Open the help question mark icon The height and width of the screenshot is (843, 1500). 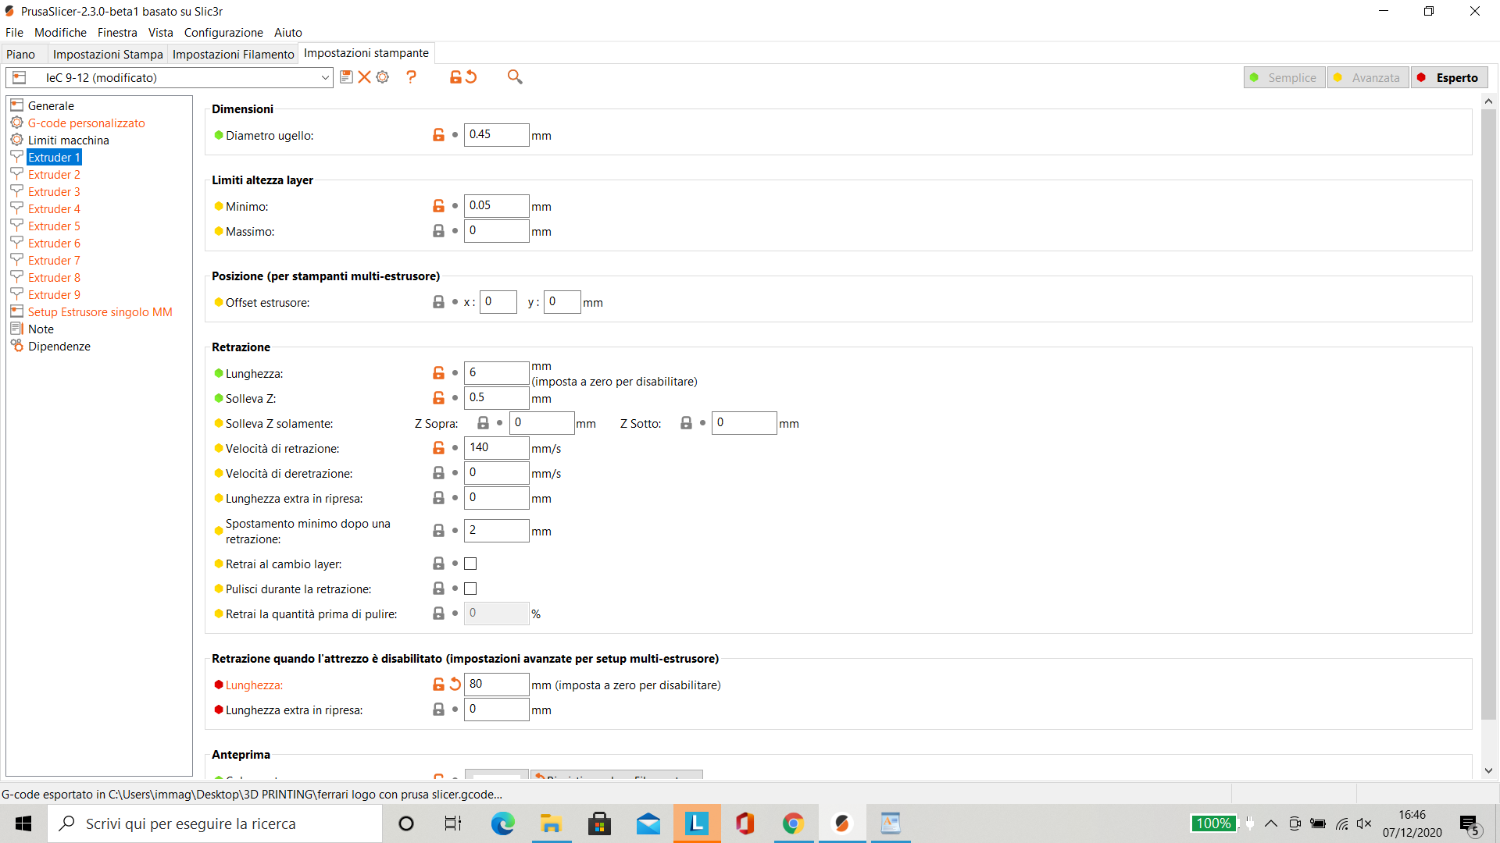coord(411,77)
